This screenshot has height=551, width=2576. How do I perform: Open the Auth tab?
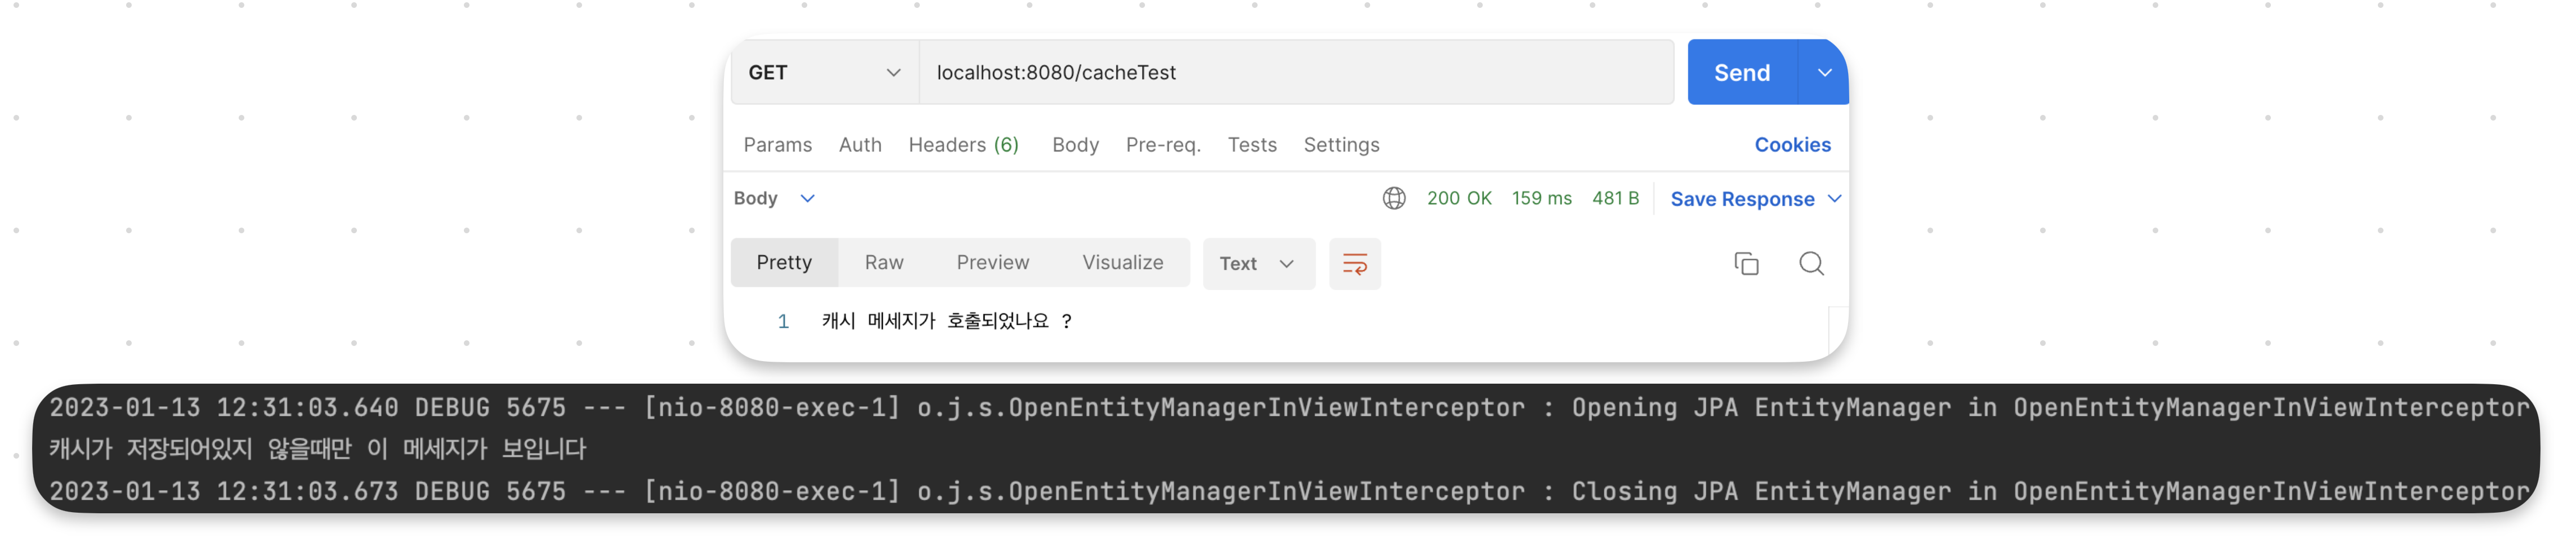860,145
